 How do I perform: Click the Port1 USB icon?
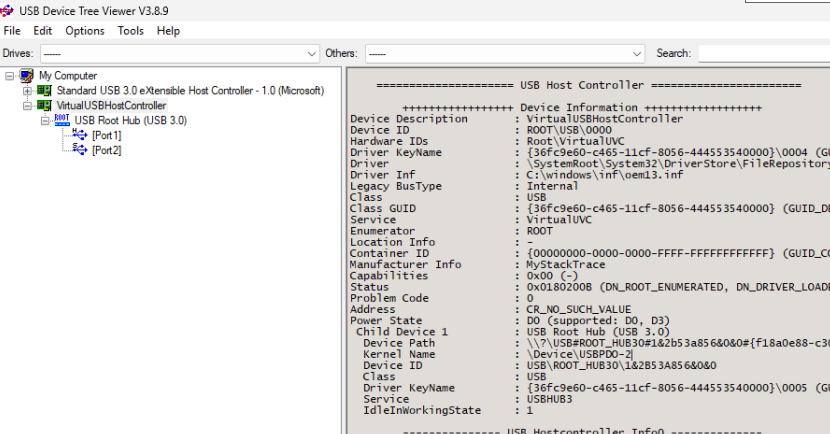(x=79, y=135)
